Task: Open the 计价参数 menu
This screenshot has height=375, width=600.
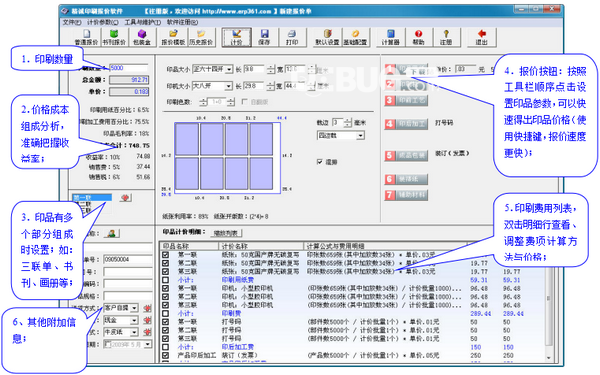Action: coord(103,22)
